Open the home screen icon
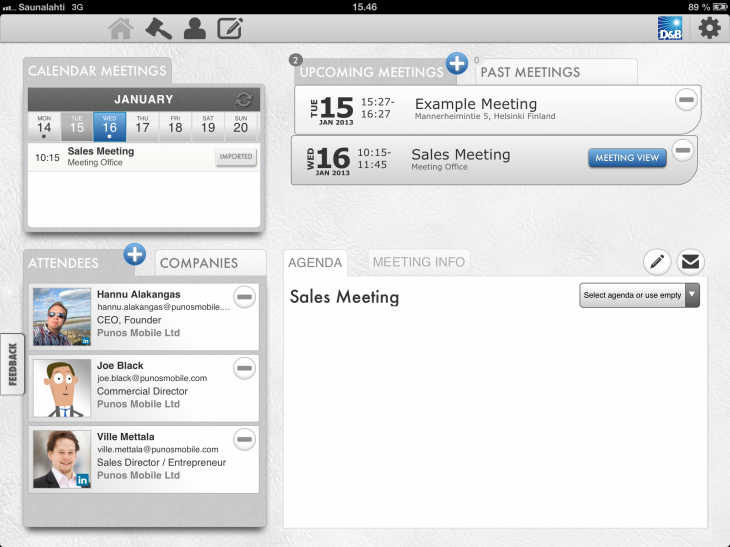The image size is (730, 547). (x=121, y=28)
